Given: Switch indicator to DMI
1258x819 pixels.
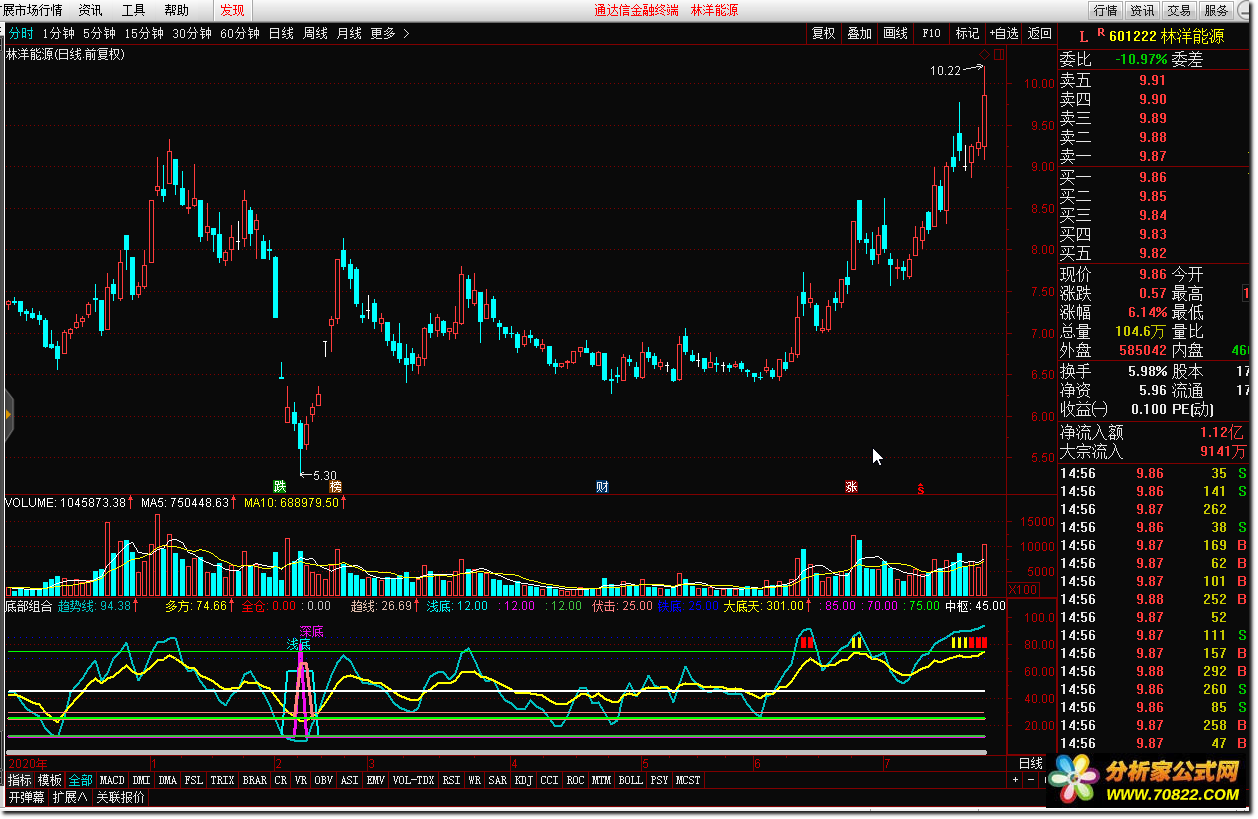Looking at the screenshot, I should 142,780.
